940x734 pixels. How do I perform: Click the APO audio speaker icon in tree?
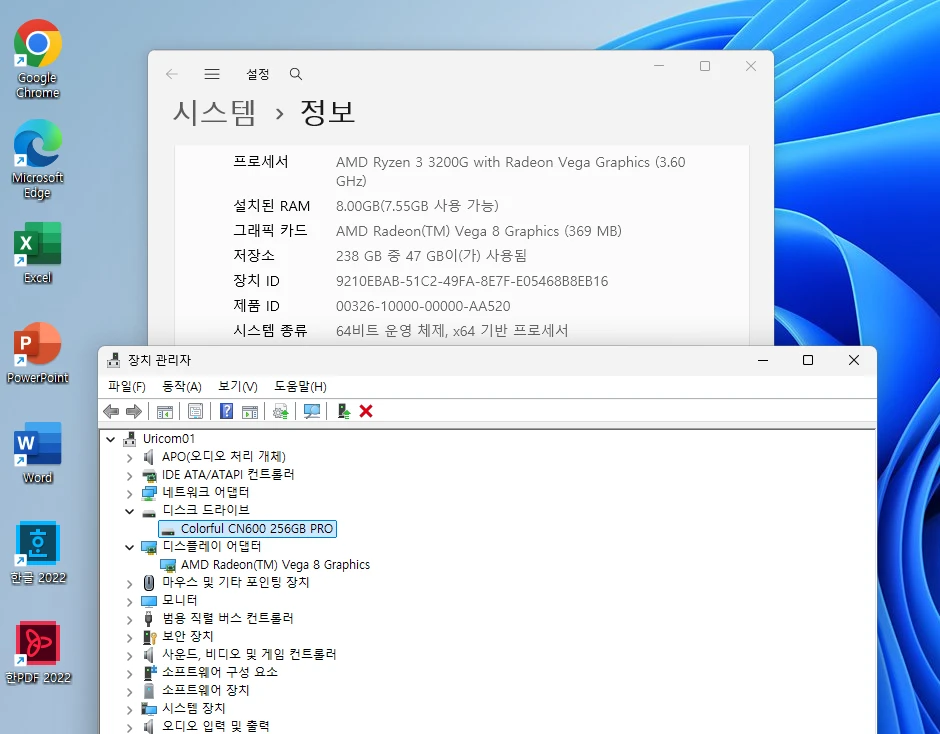pos(149,457)
